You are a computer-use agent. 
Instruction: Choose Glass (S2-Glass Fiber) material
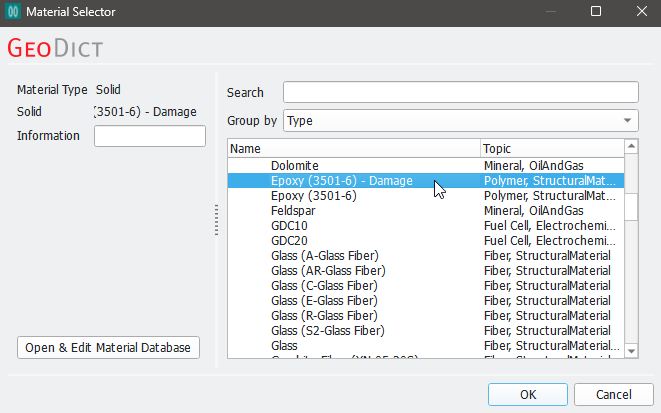tap(327, 330)
